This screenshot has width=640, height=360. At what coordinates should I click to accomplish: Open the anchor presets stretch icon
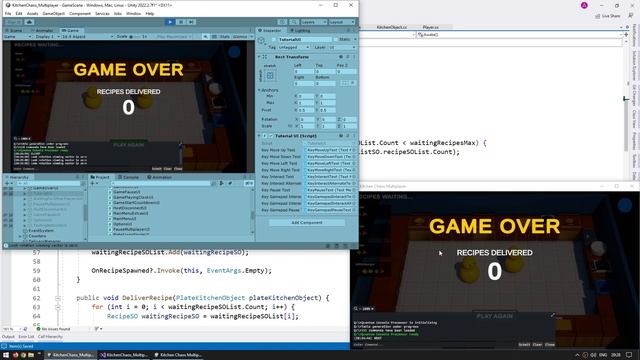tap(270, 76)
